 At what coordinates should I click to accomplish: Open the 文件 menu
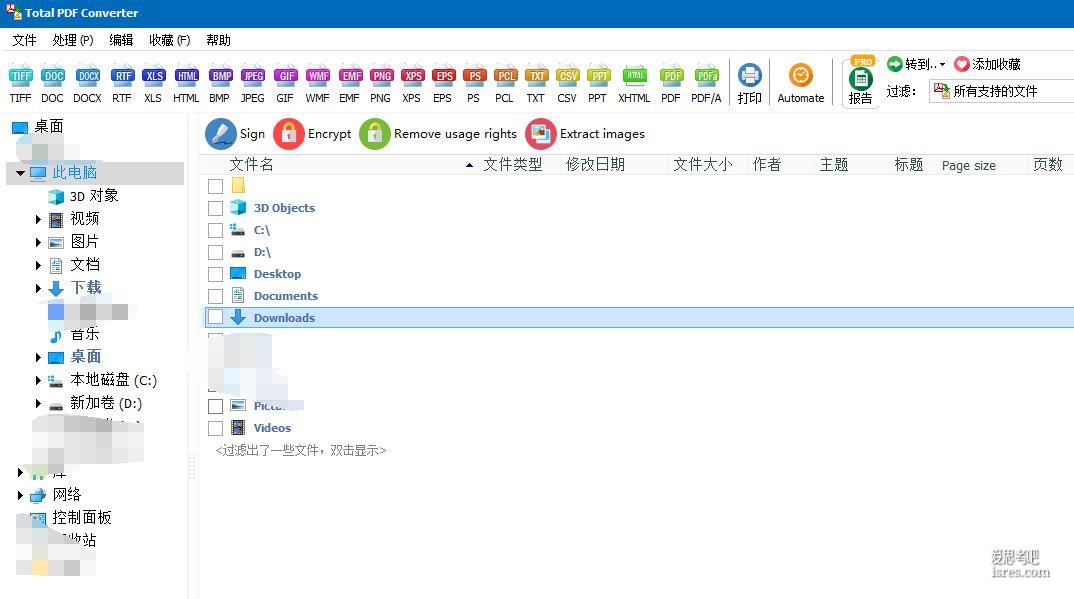click(x=24, y=40)
